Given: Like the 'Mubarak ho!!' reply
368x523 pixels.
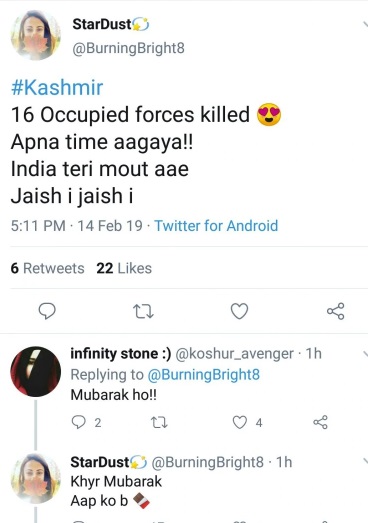Looking at the screenshot, I should (x=240, y=422).
